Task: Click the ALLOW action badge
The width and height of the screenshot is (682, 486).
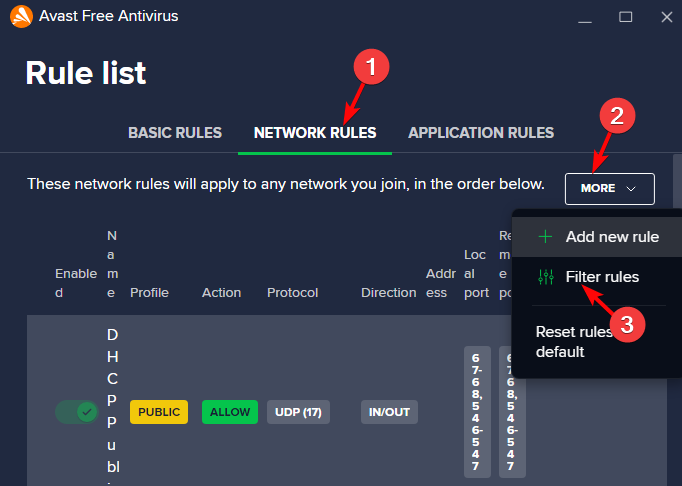Action: click(230, 412)
